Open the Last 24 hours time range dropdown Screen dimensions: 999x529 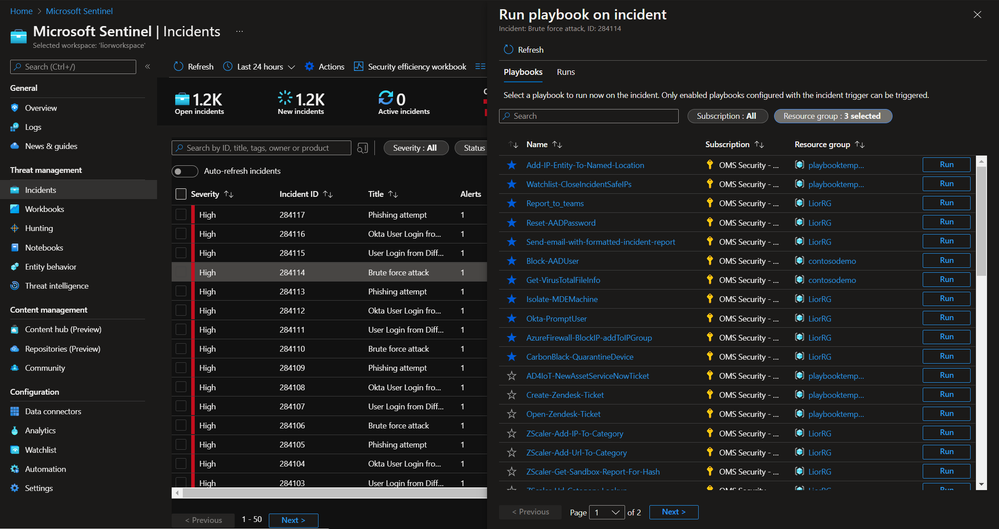tap(259, 66)
